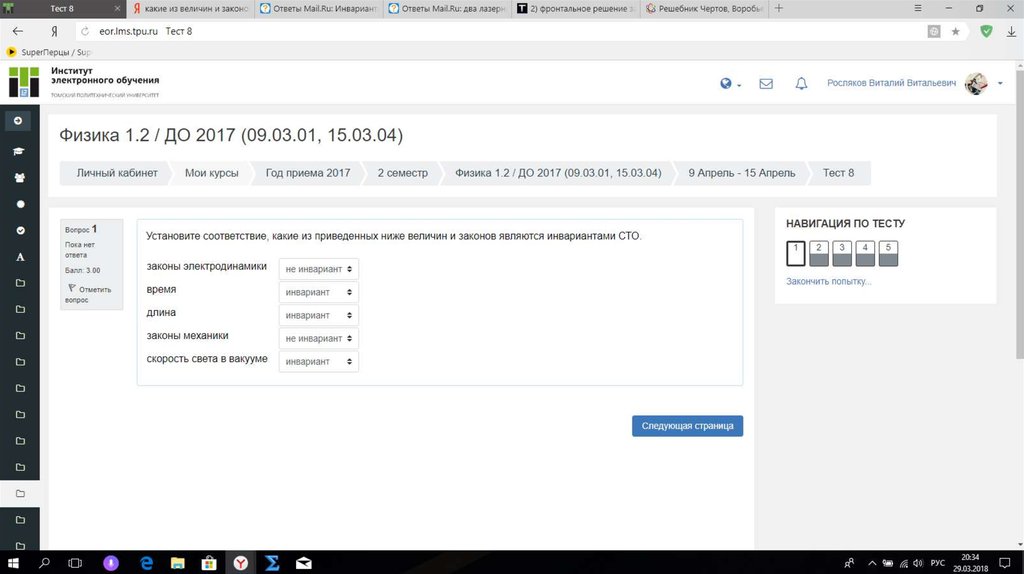Click the browser back arrow
The width and height of the screenshot is (1024, 574).
(18, 31)
